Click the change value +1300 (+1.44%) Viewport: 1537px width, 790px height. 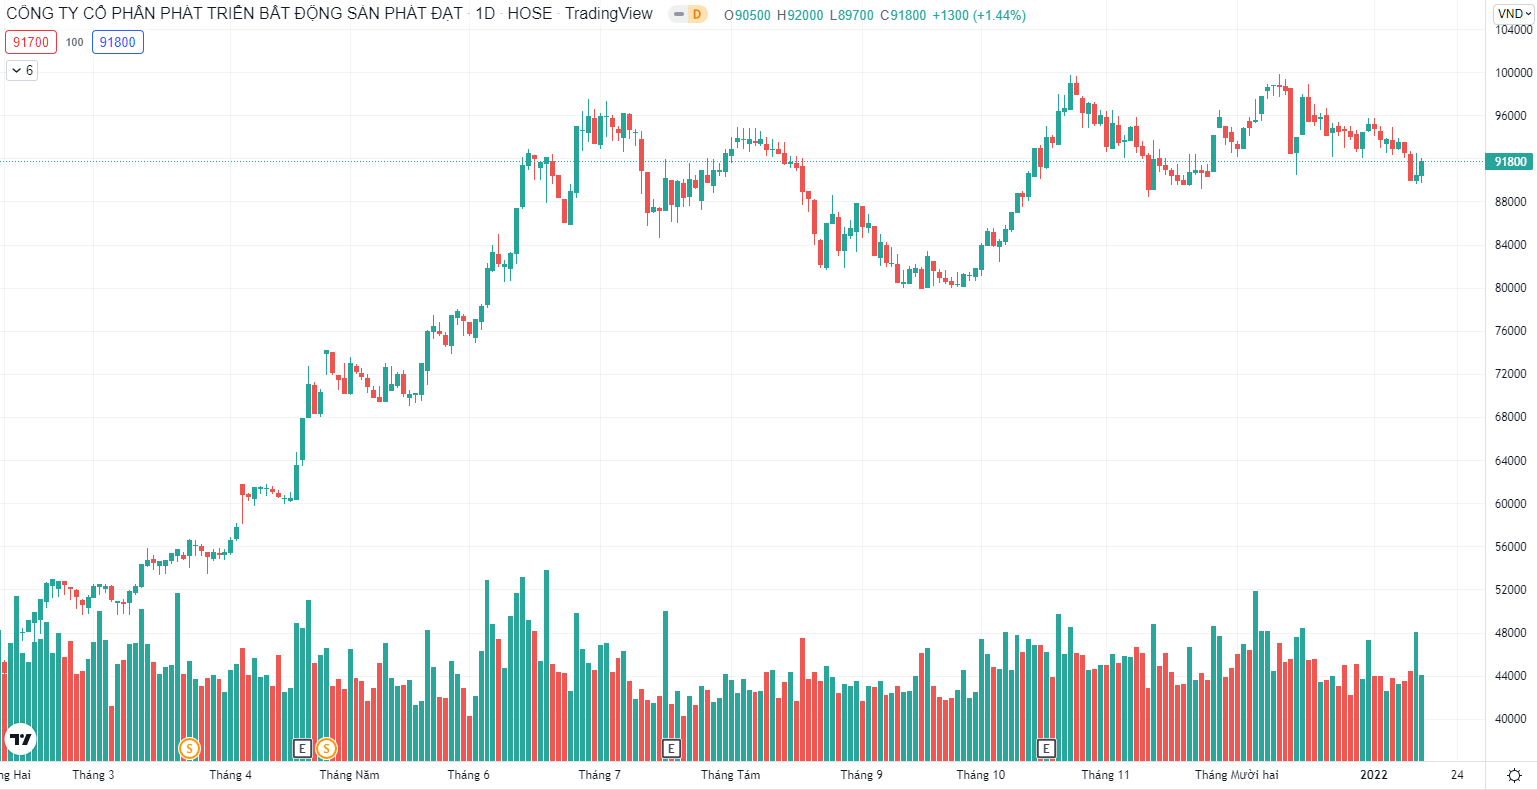979,15
